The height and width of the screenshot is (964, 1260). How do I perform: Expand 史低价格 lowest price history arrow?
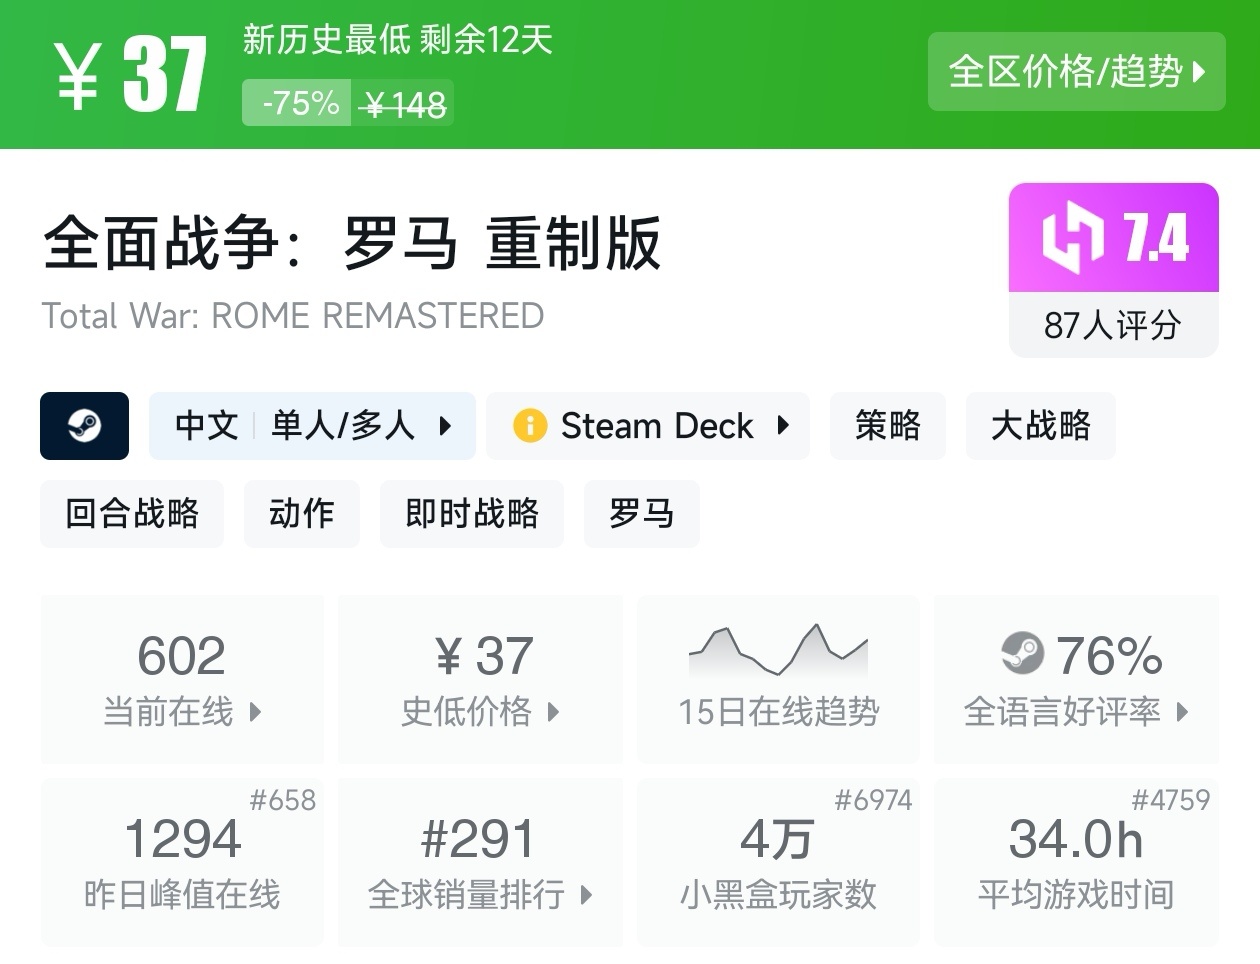click(x=553, y=712)
